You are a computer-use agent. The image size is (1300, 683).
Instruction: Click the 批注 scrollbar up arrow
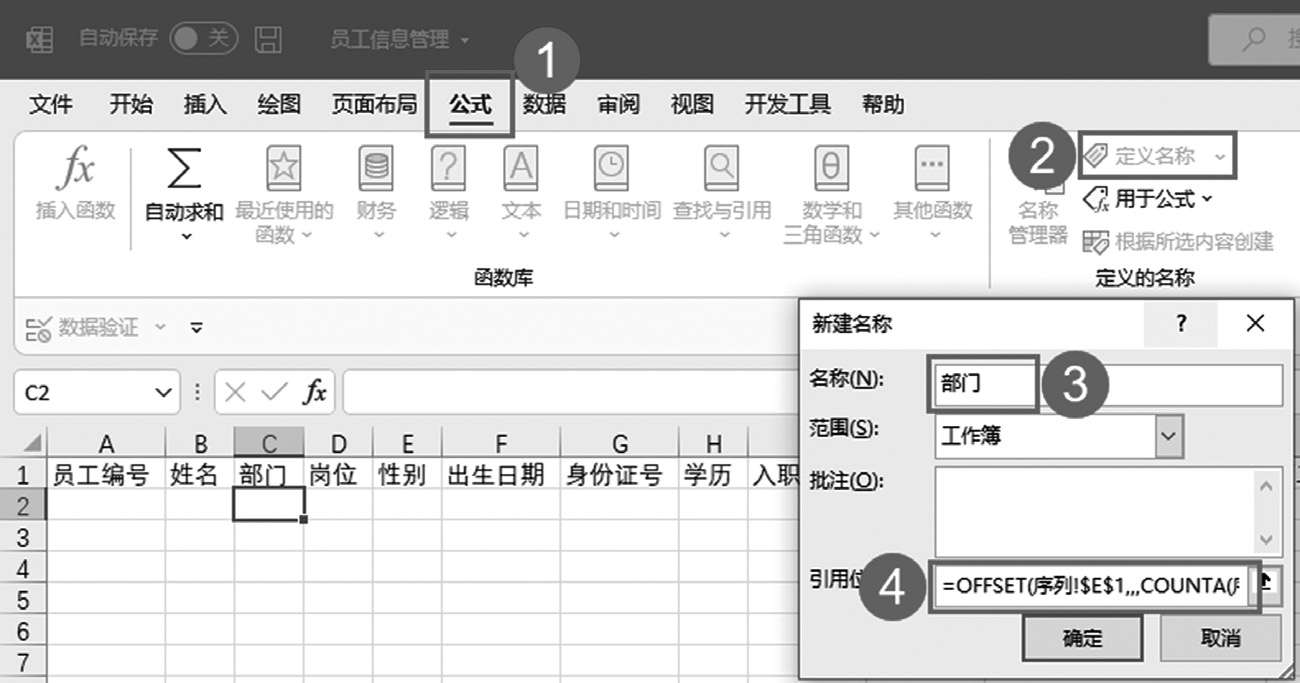coord(1268,485)
